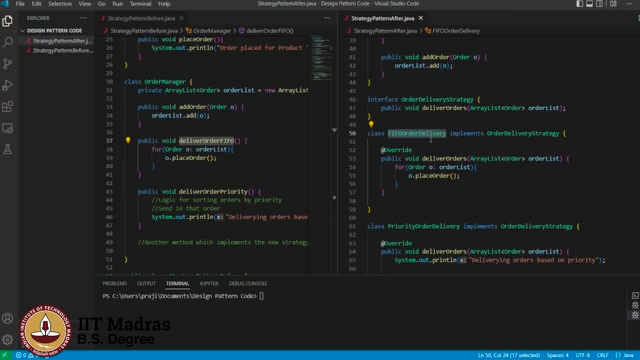Viewport: 640px width, 360px height.
Task: Open the Search view in activity bar
Action: 7,42
